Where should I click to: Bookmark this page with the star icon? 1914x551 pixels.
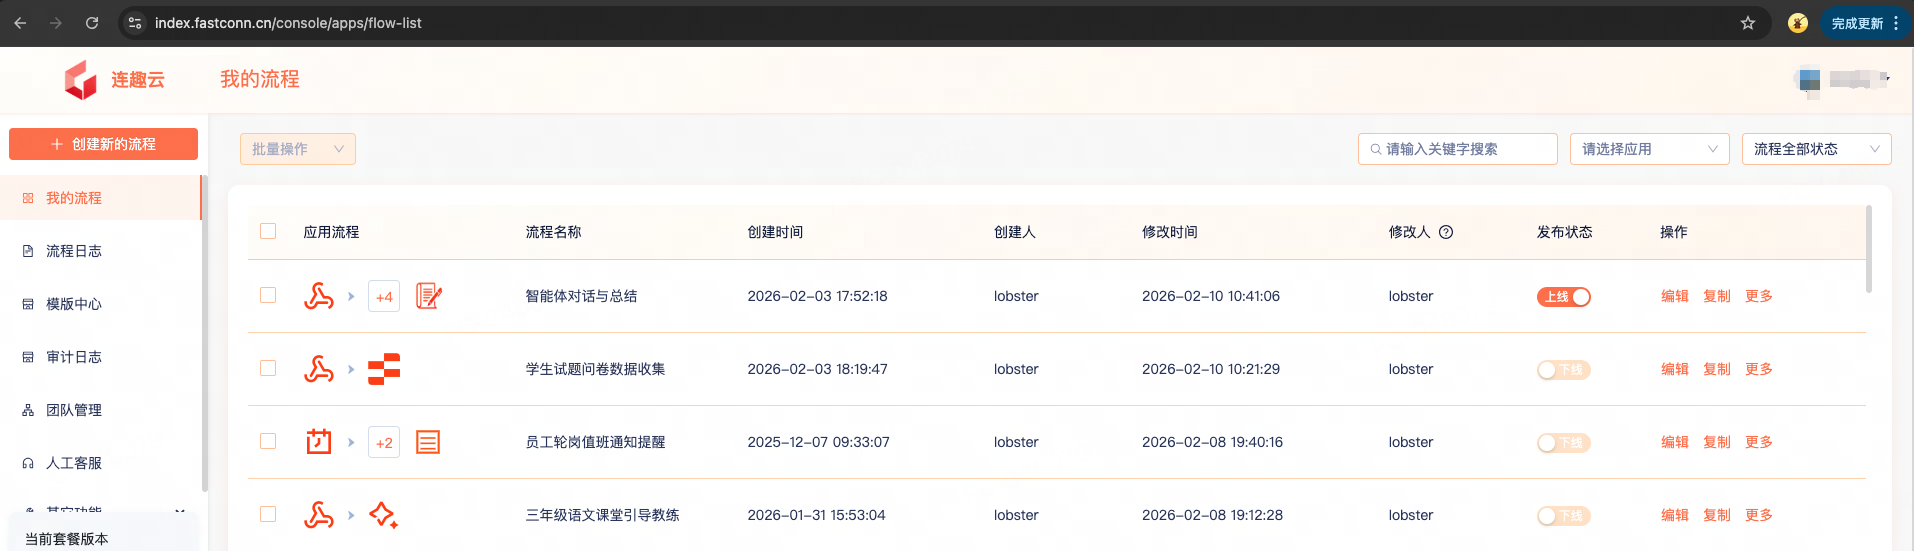[x=1748, y=23]
